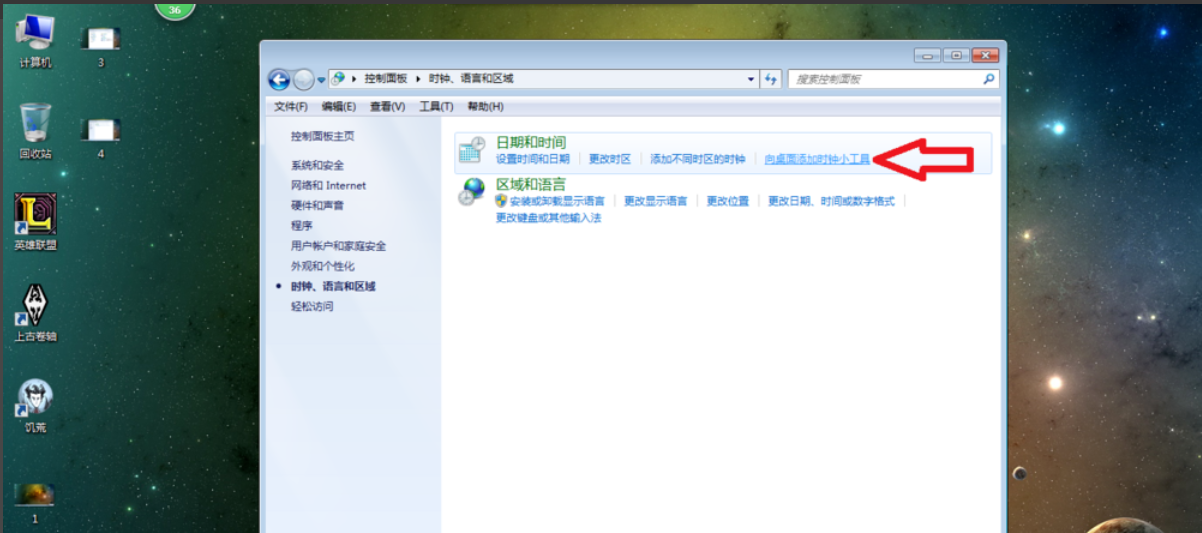
Task: Open desktop image thumbnail labeled 3
Action: (101, 40)
